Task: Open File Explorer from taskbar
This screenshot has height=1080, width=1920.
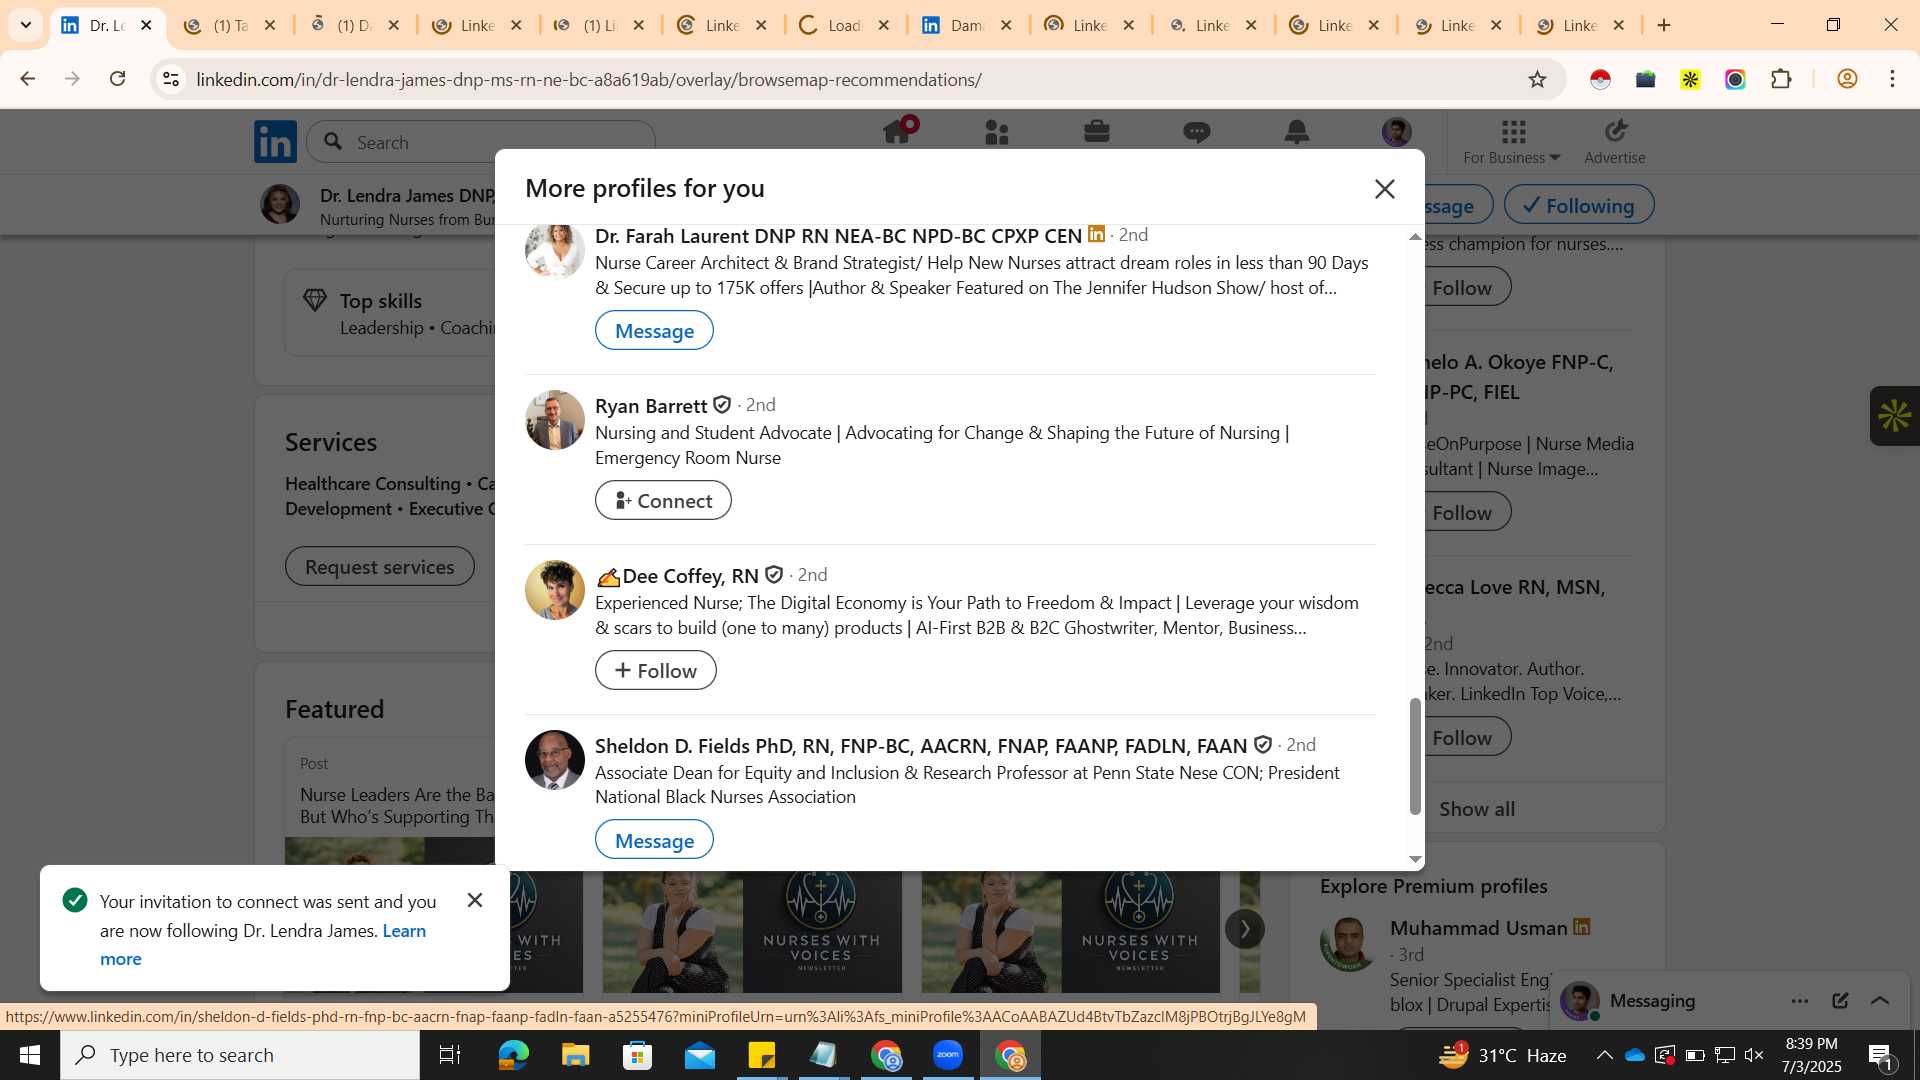Action: pos(575,1055)
